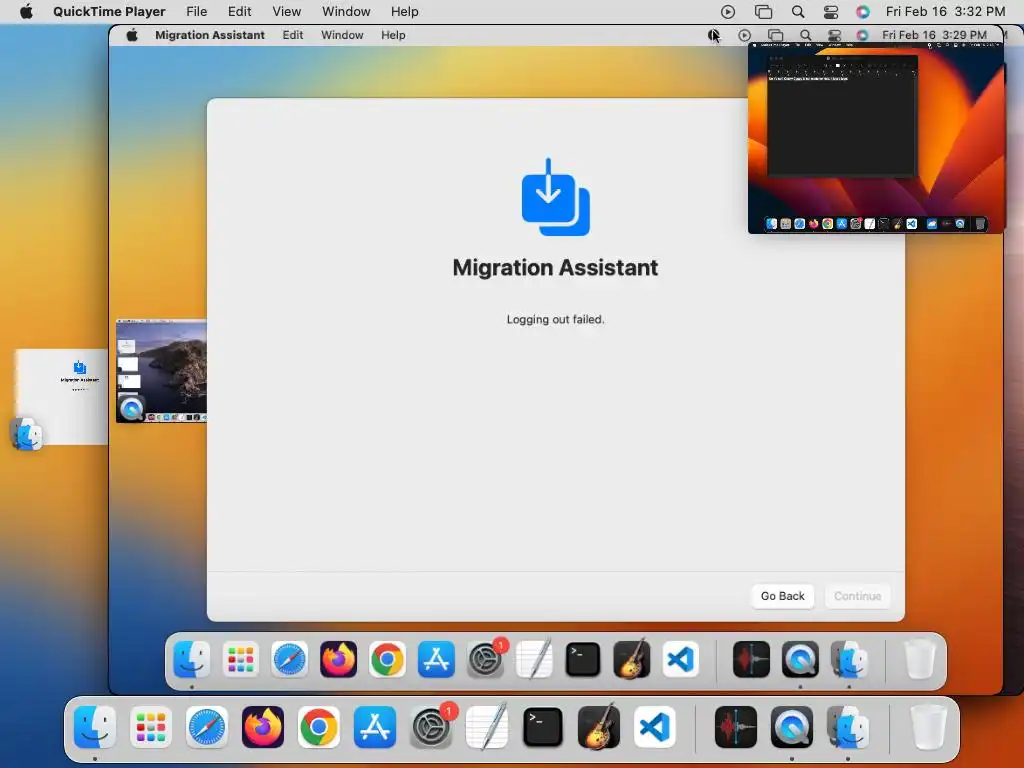Click TextEdit in the recorded screen's dock

point(534,660)
